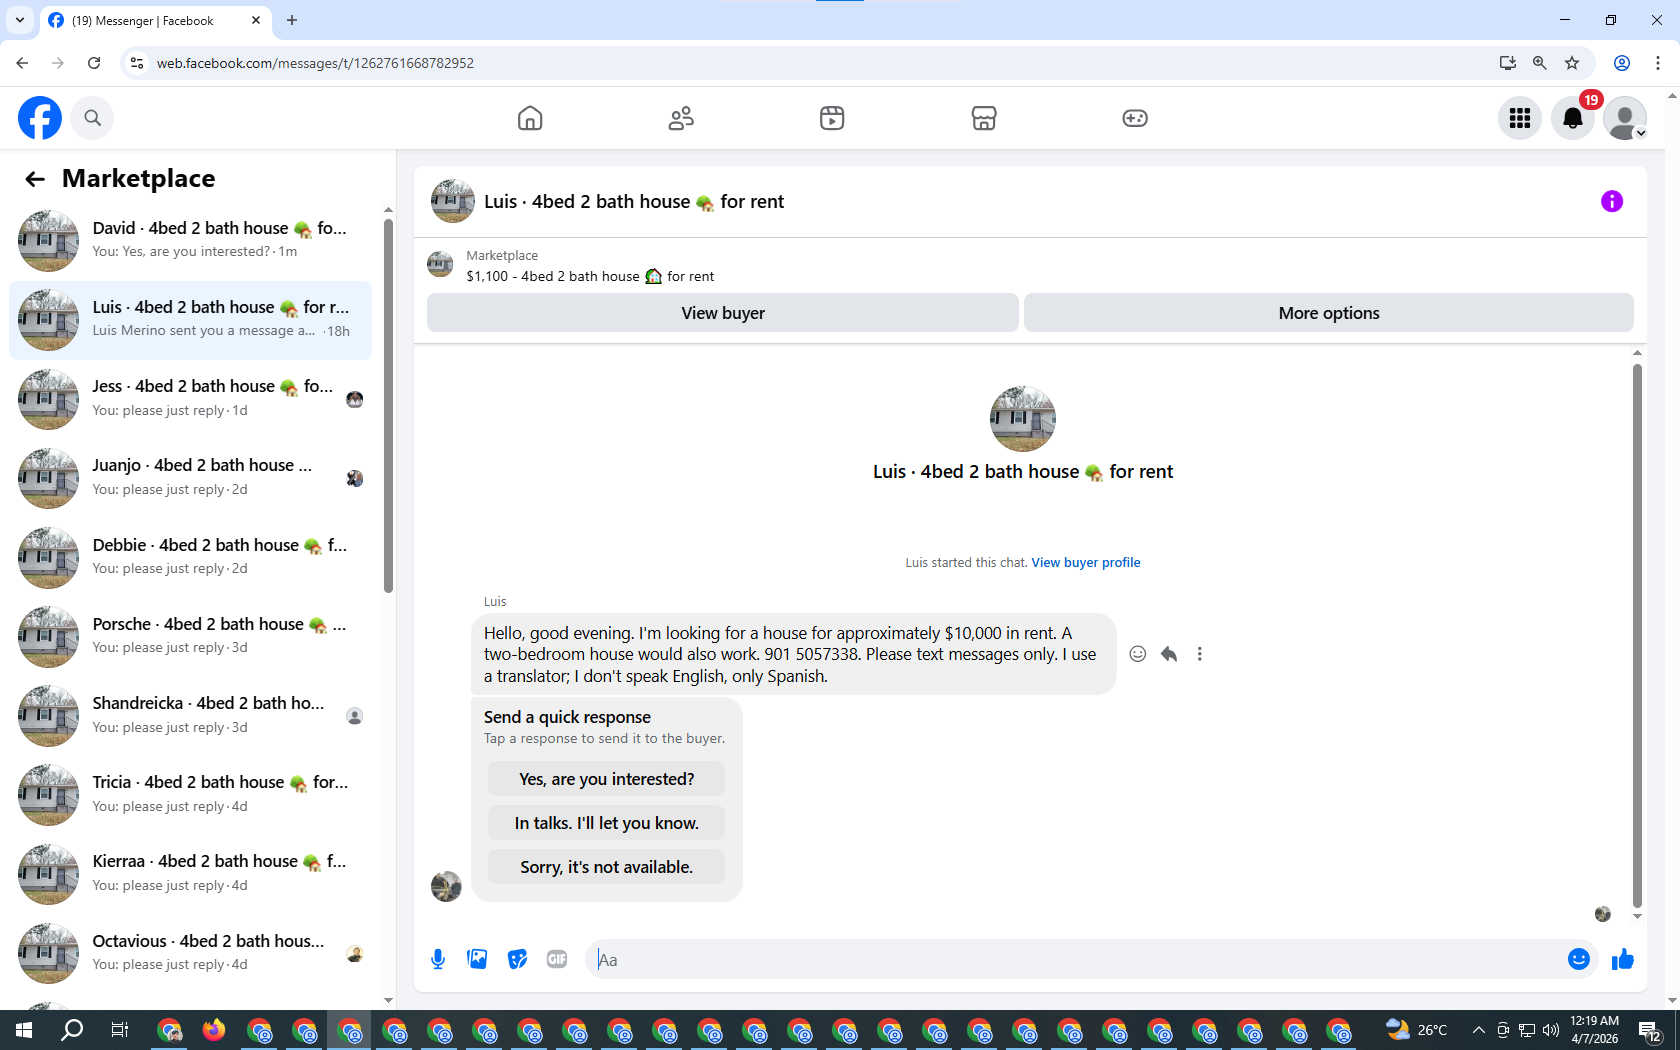Bookmark this page with the star

(x=1572, y=63)
